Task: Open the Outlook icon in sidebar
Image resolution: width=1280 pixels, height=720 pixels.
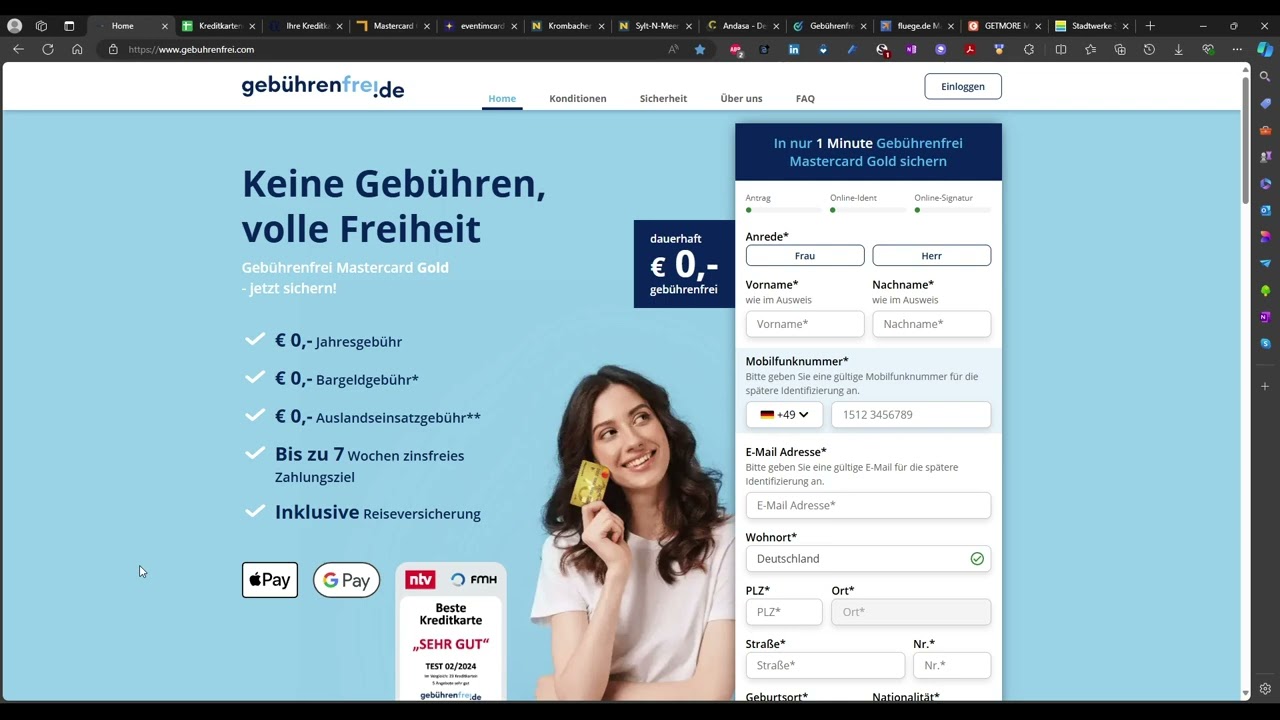Action: tap(1265, 210)
